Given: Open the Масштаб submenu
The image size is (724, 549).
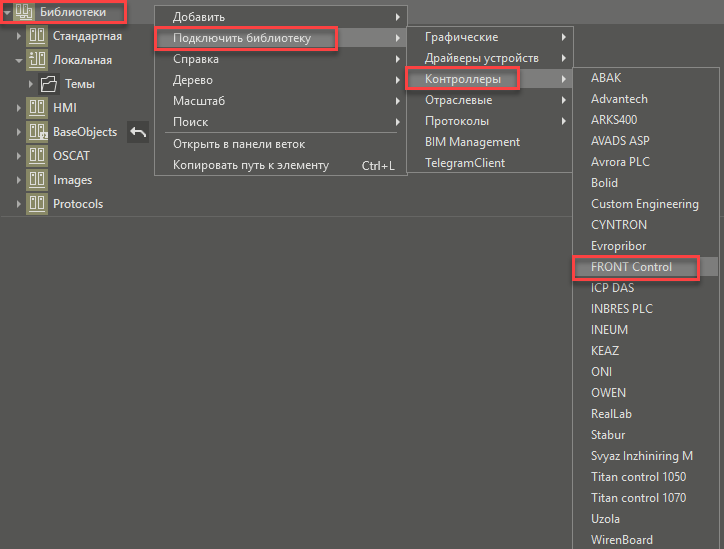Looking at the screenshot, I should point(281,101).
